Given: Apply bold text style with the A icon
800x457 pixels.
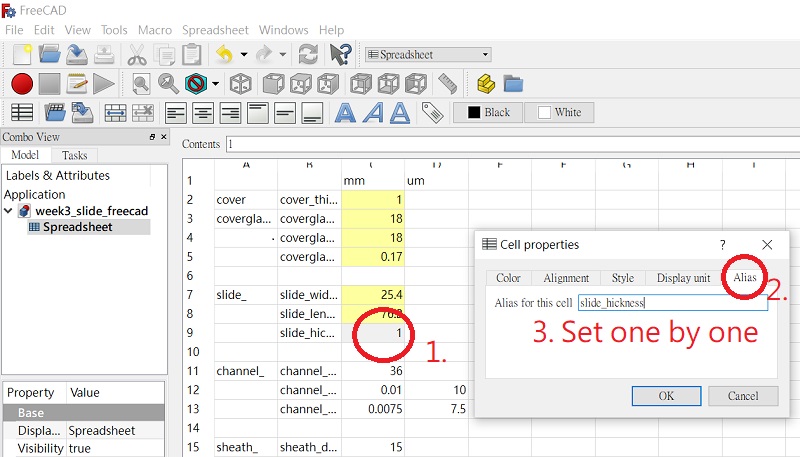Looking at the screenshot, I should point(345,113).
